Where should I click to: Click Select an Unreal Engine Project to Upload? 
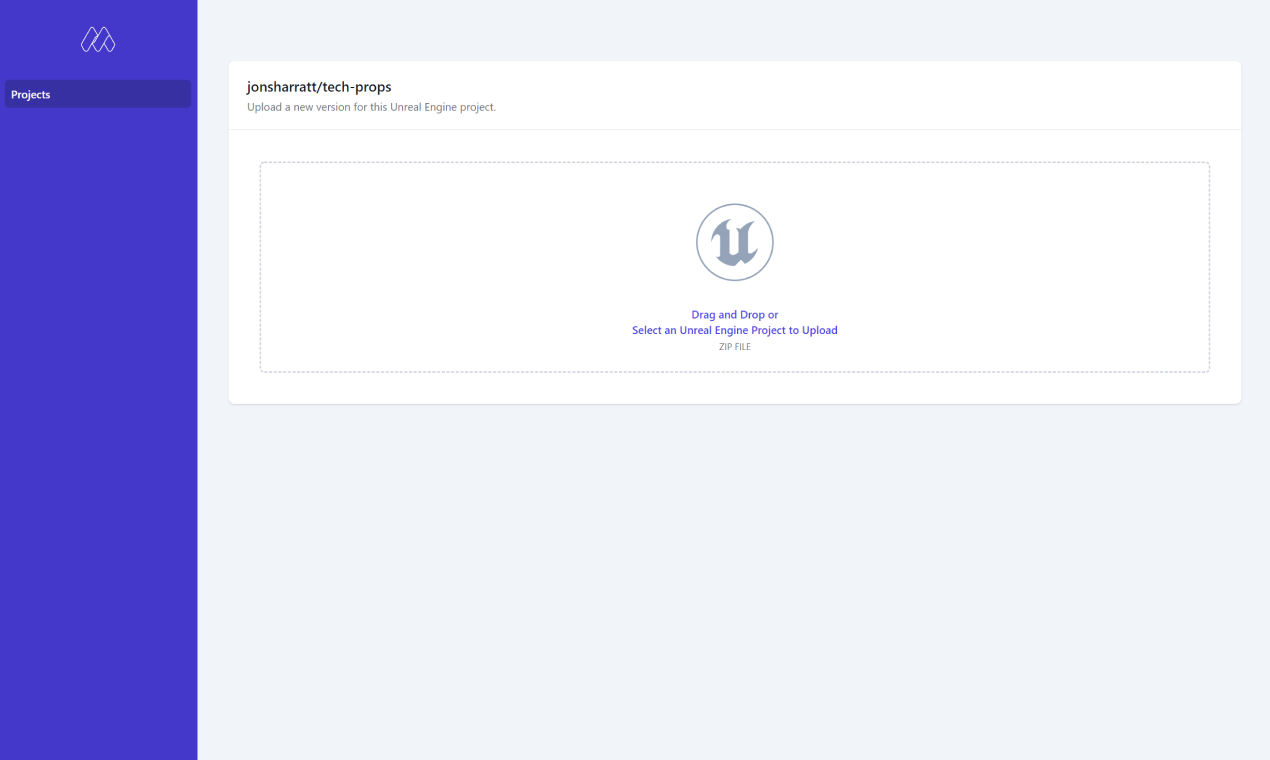(x=735, y=330)
